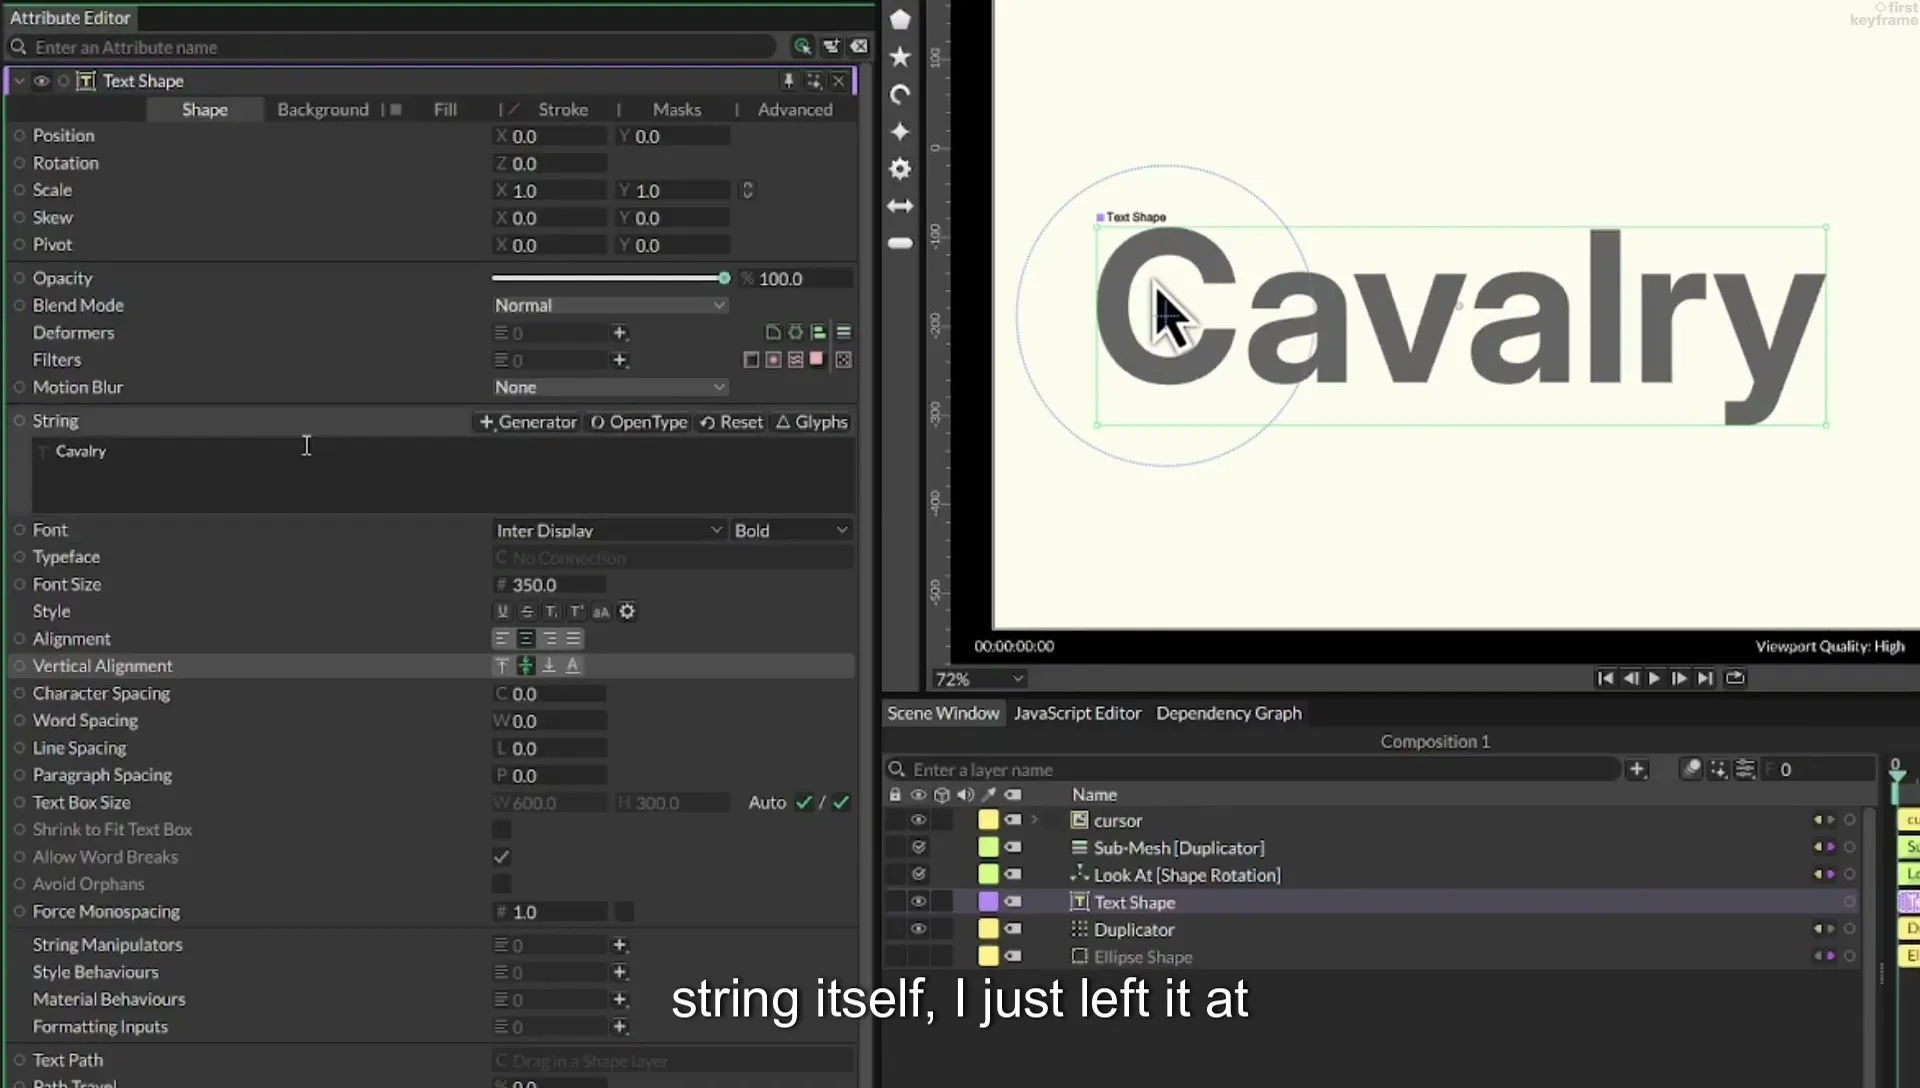Add a Deformer with the plus button
Image resolution: width=1920 pixels, height=1088 pixels.
[619, 333]
